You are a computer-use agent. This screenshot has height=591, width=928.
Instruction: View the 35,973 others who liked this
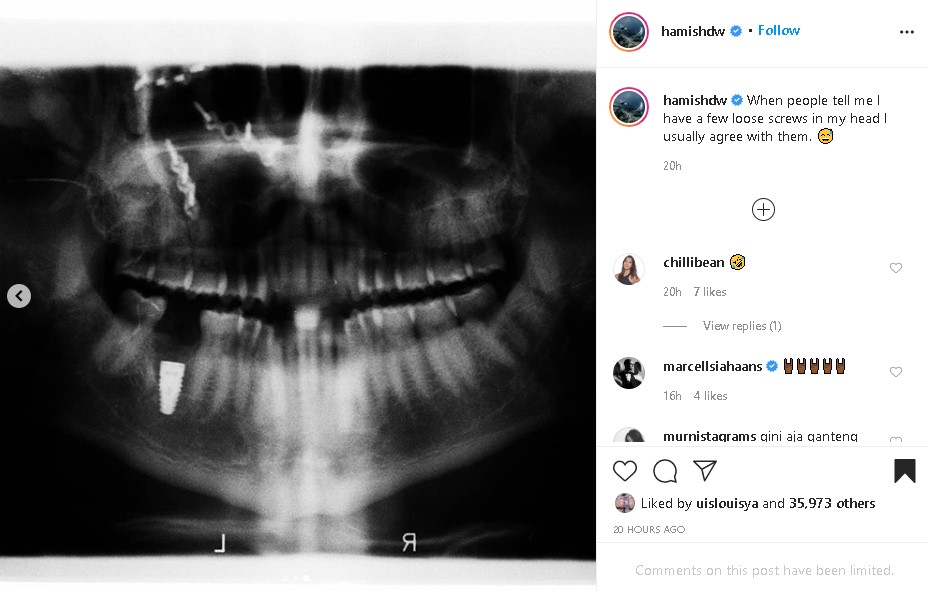pyautogui.click(x=833, y=503)
